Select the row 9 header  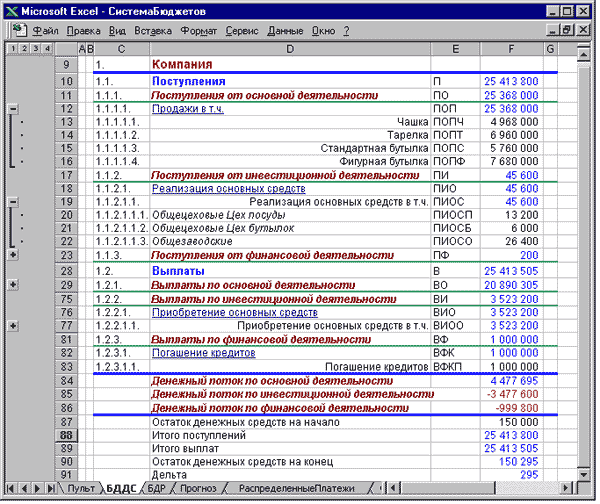[x=66, y=64]
